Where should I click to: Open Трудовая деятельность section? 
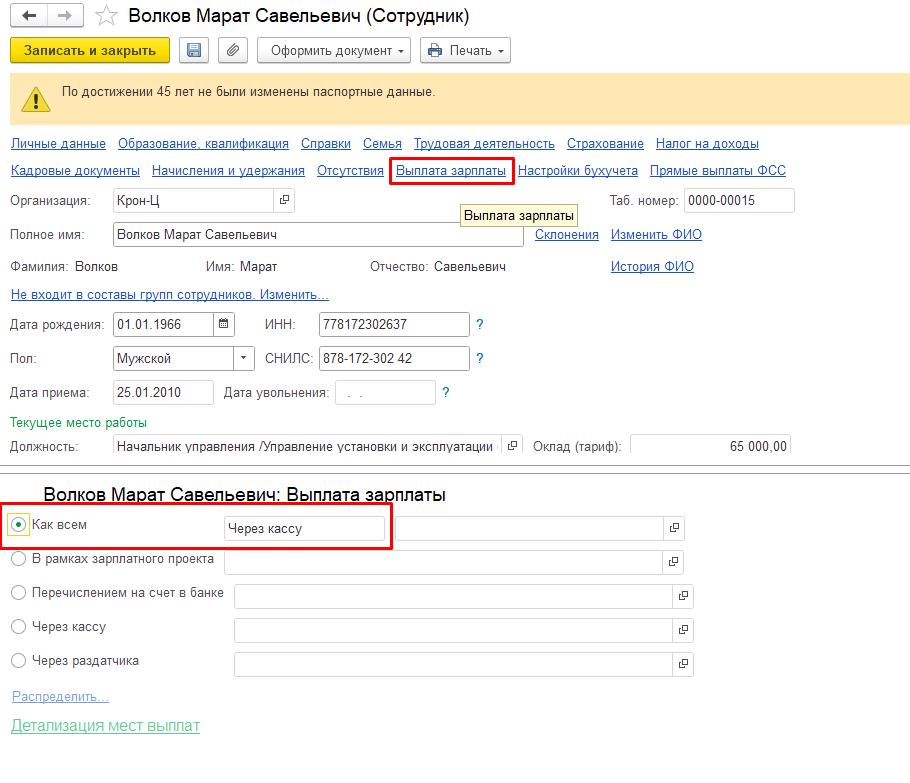484,143
